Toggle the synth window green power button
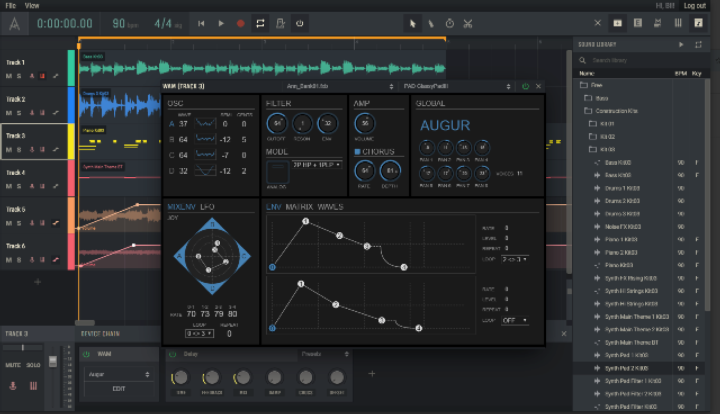The height and width of the screenshot is (414, 720). coord(525,86)
